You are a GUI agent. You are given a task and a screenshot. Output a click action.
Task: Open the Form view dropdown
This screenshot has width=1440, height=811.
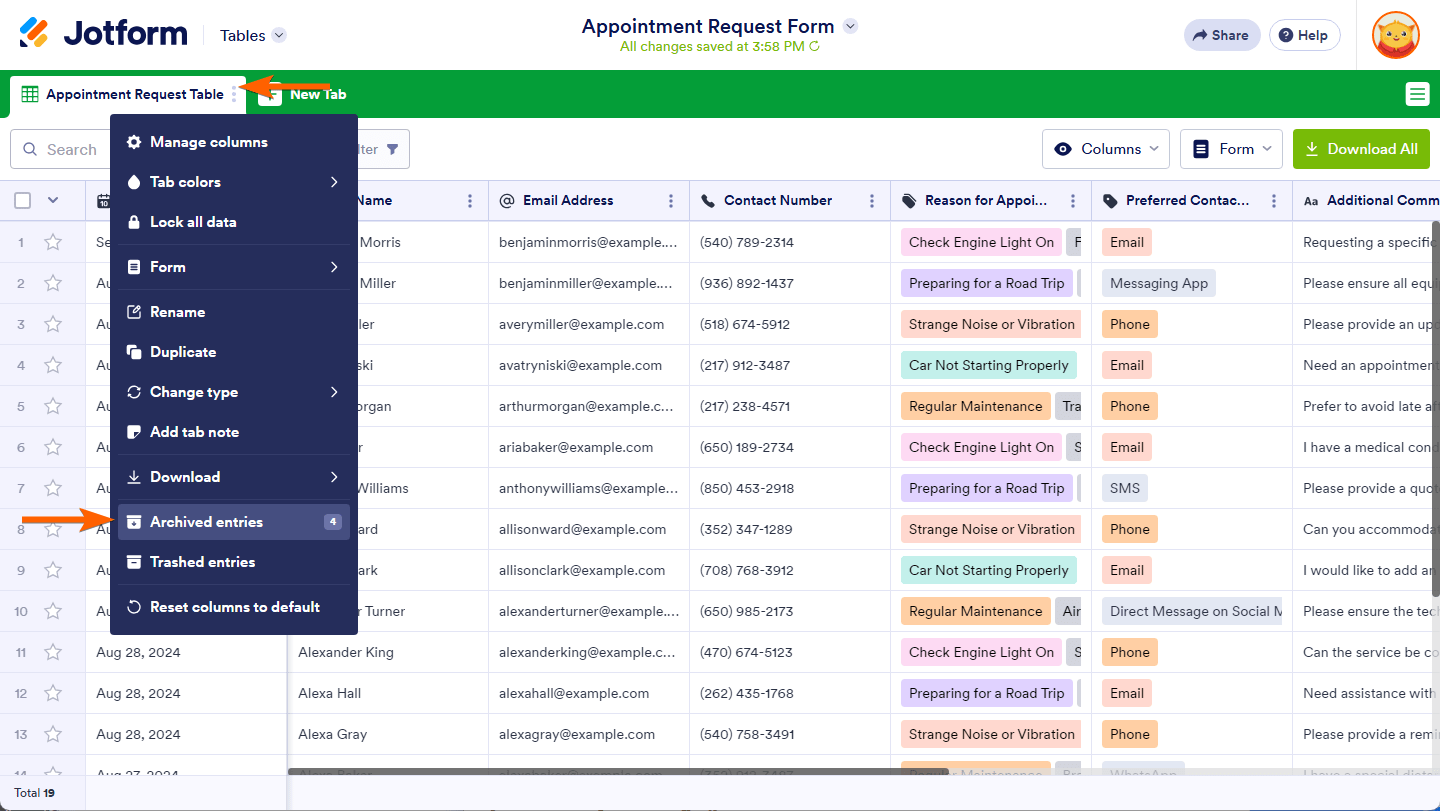(x=1232, y=149)
